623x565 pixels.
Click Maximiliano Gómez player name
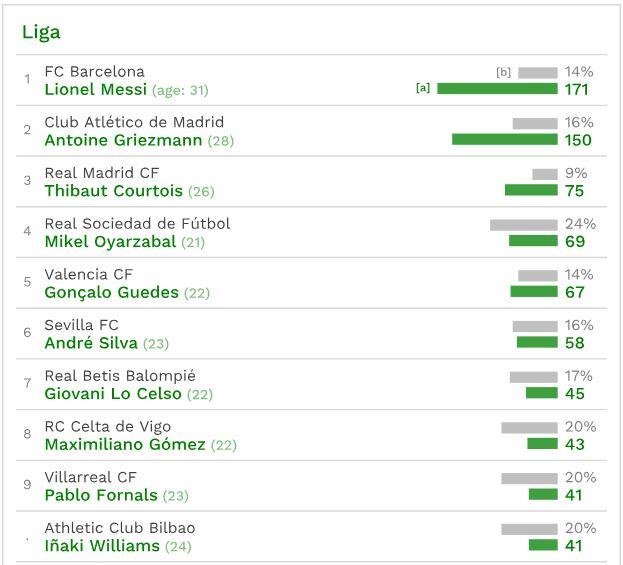coord(125,445)
